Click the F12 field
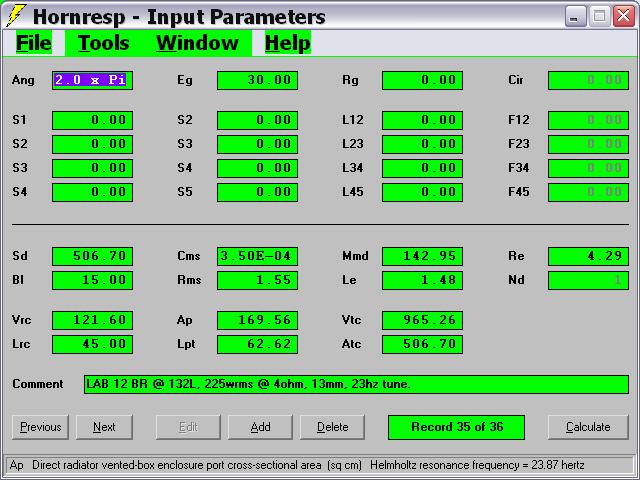Screen dimensions: 640x480 pos(588,120)
